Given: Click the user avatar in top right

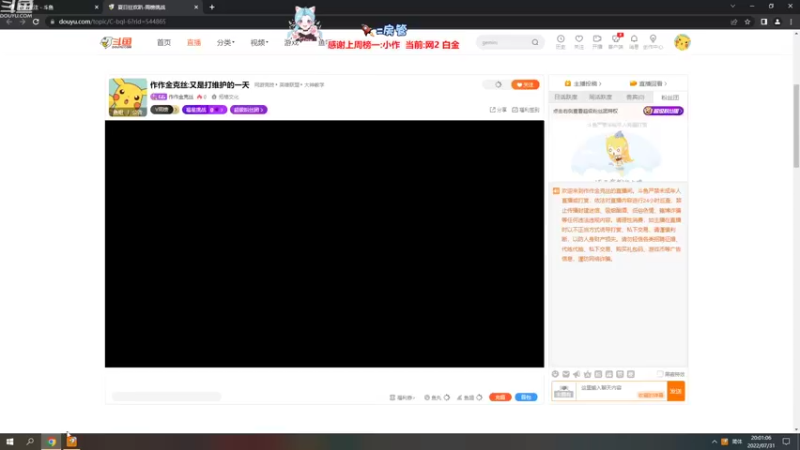Looking at the screenshot, I should coord(682,42).
